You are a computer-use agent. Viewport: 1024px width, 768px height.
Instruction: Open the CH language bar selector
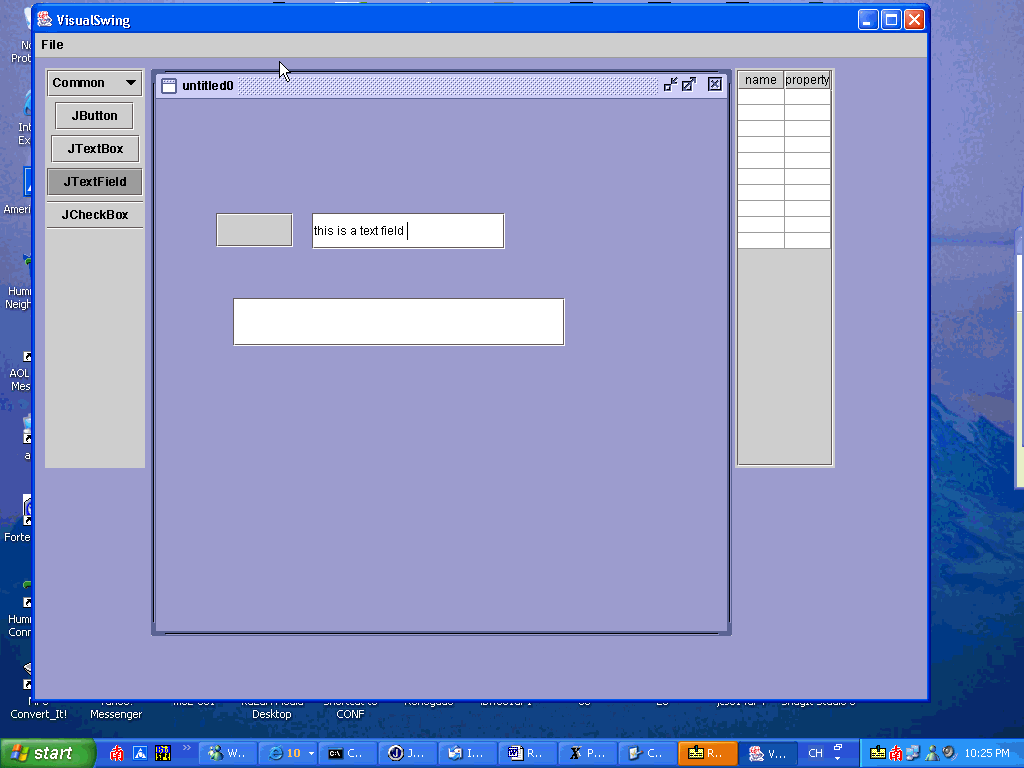tap(816, 753)
